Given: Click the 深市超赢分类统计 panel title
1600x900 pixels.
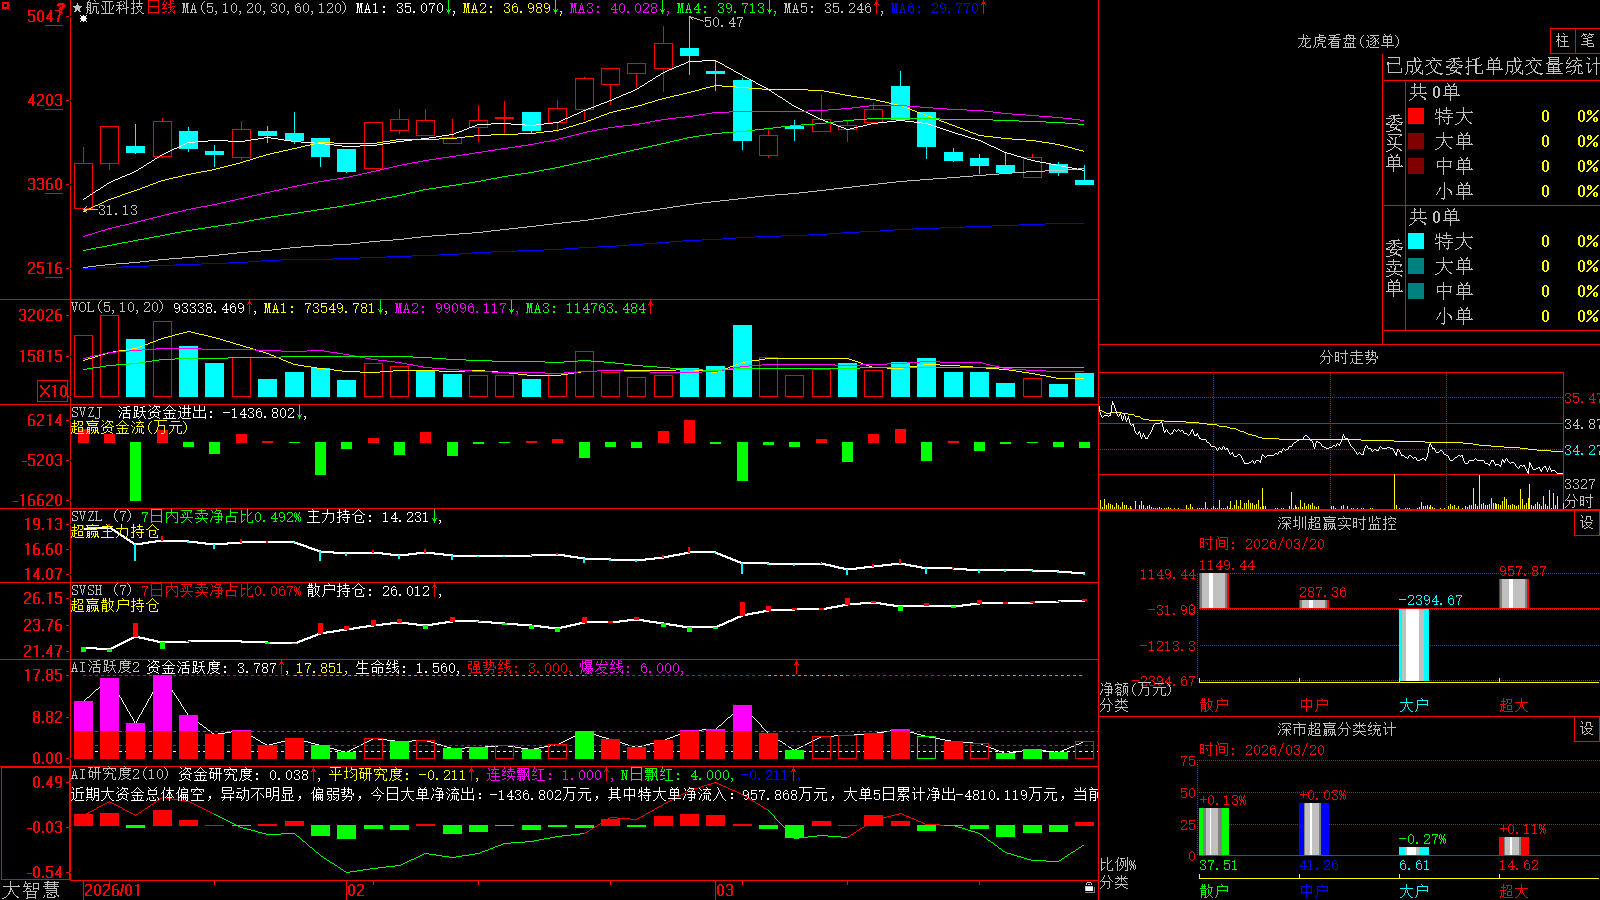Looking at the screenshot, I should pyautogui.click(x=1336, y=729).
